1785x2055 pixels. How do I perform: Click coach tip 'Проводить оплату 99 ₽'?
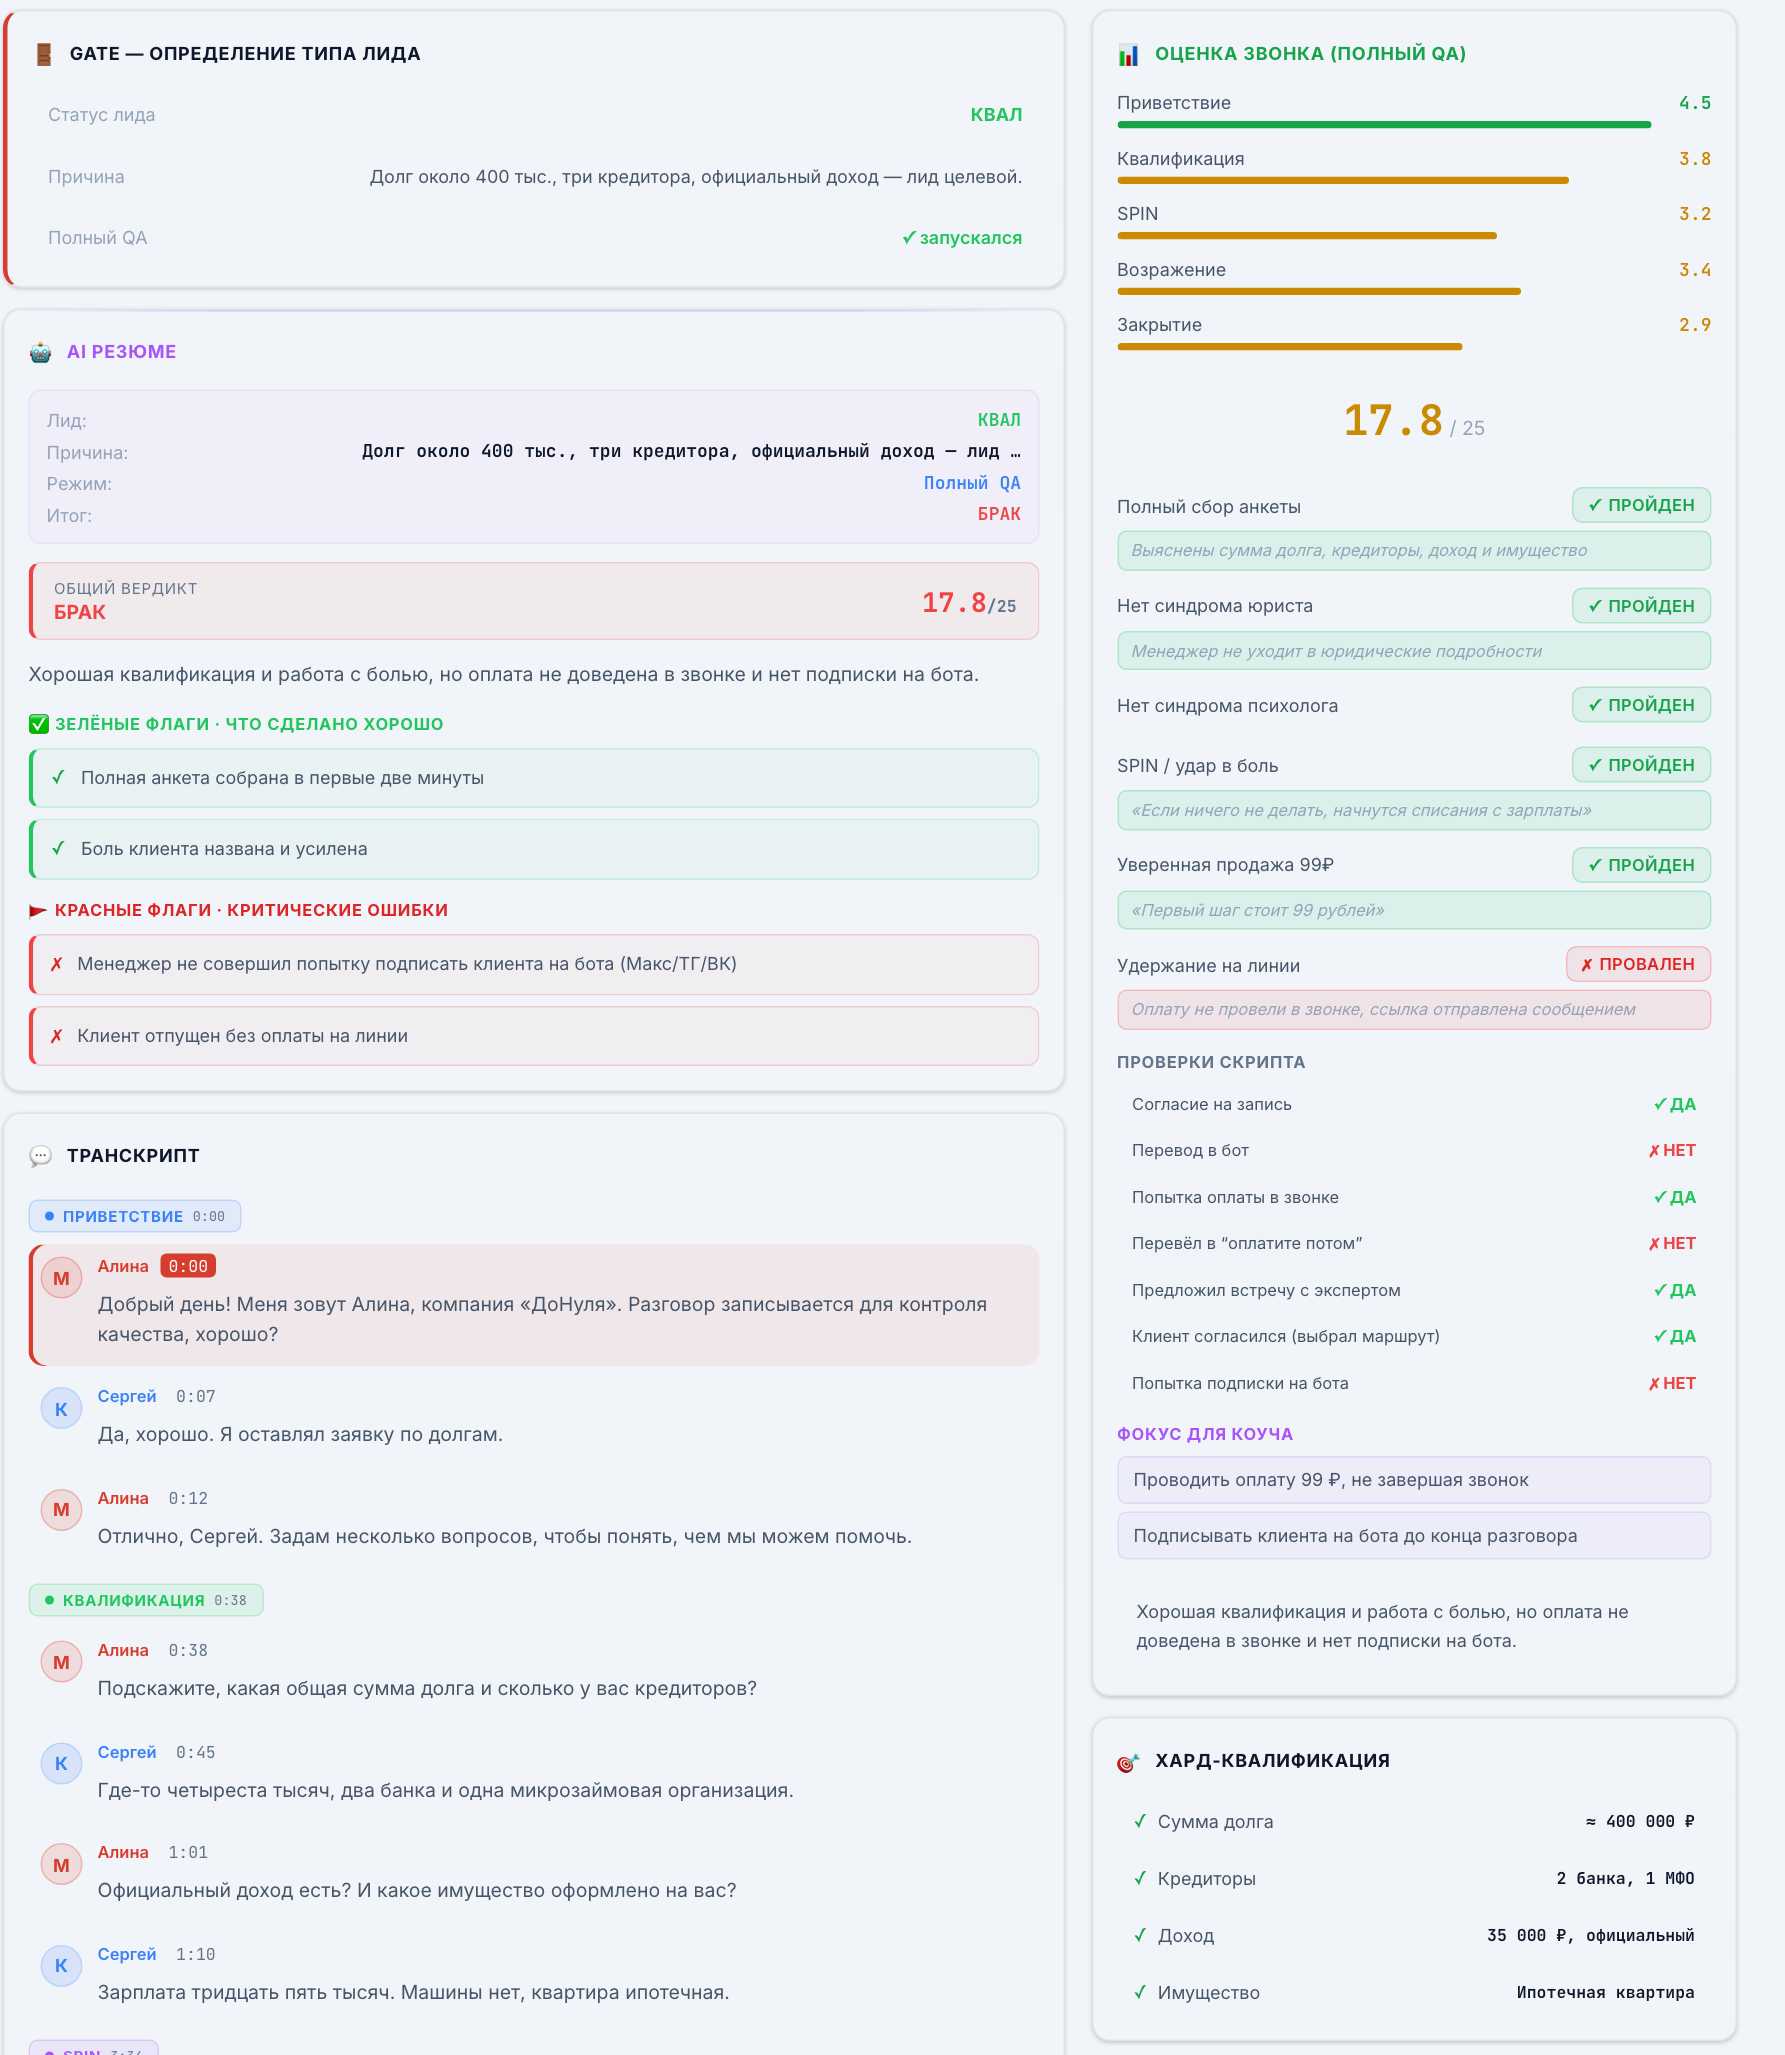pyautogui.click(x=1414, y=1480)
